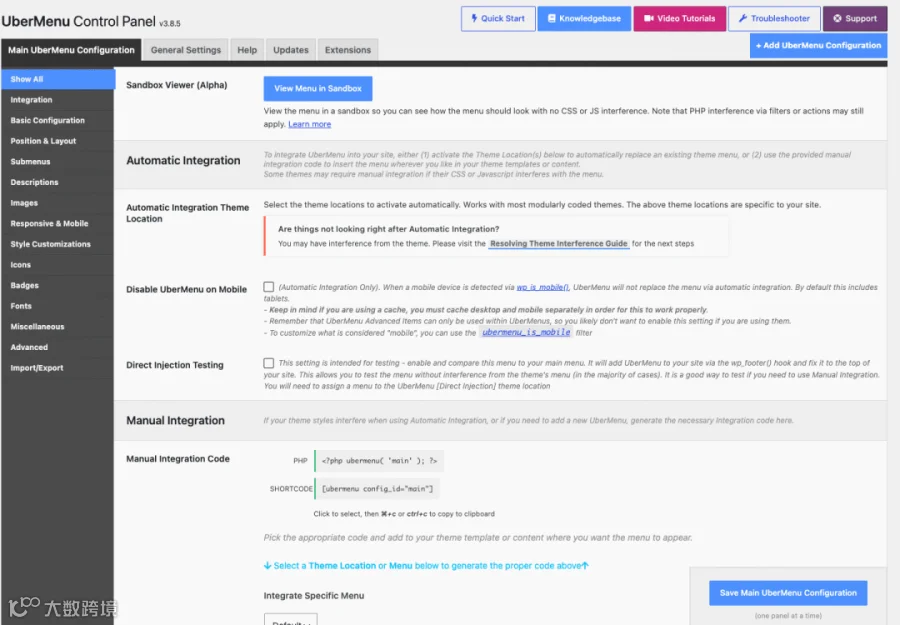Open the Knowledgebase button
Image resolution: width=900 pixels, height=625 pixels.
click(584, 18)
